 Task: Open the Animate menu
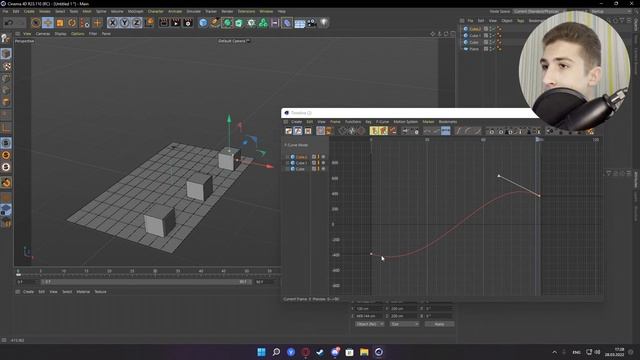(x=175, y=11)
